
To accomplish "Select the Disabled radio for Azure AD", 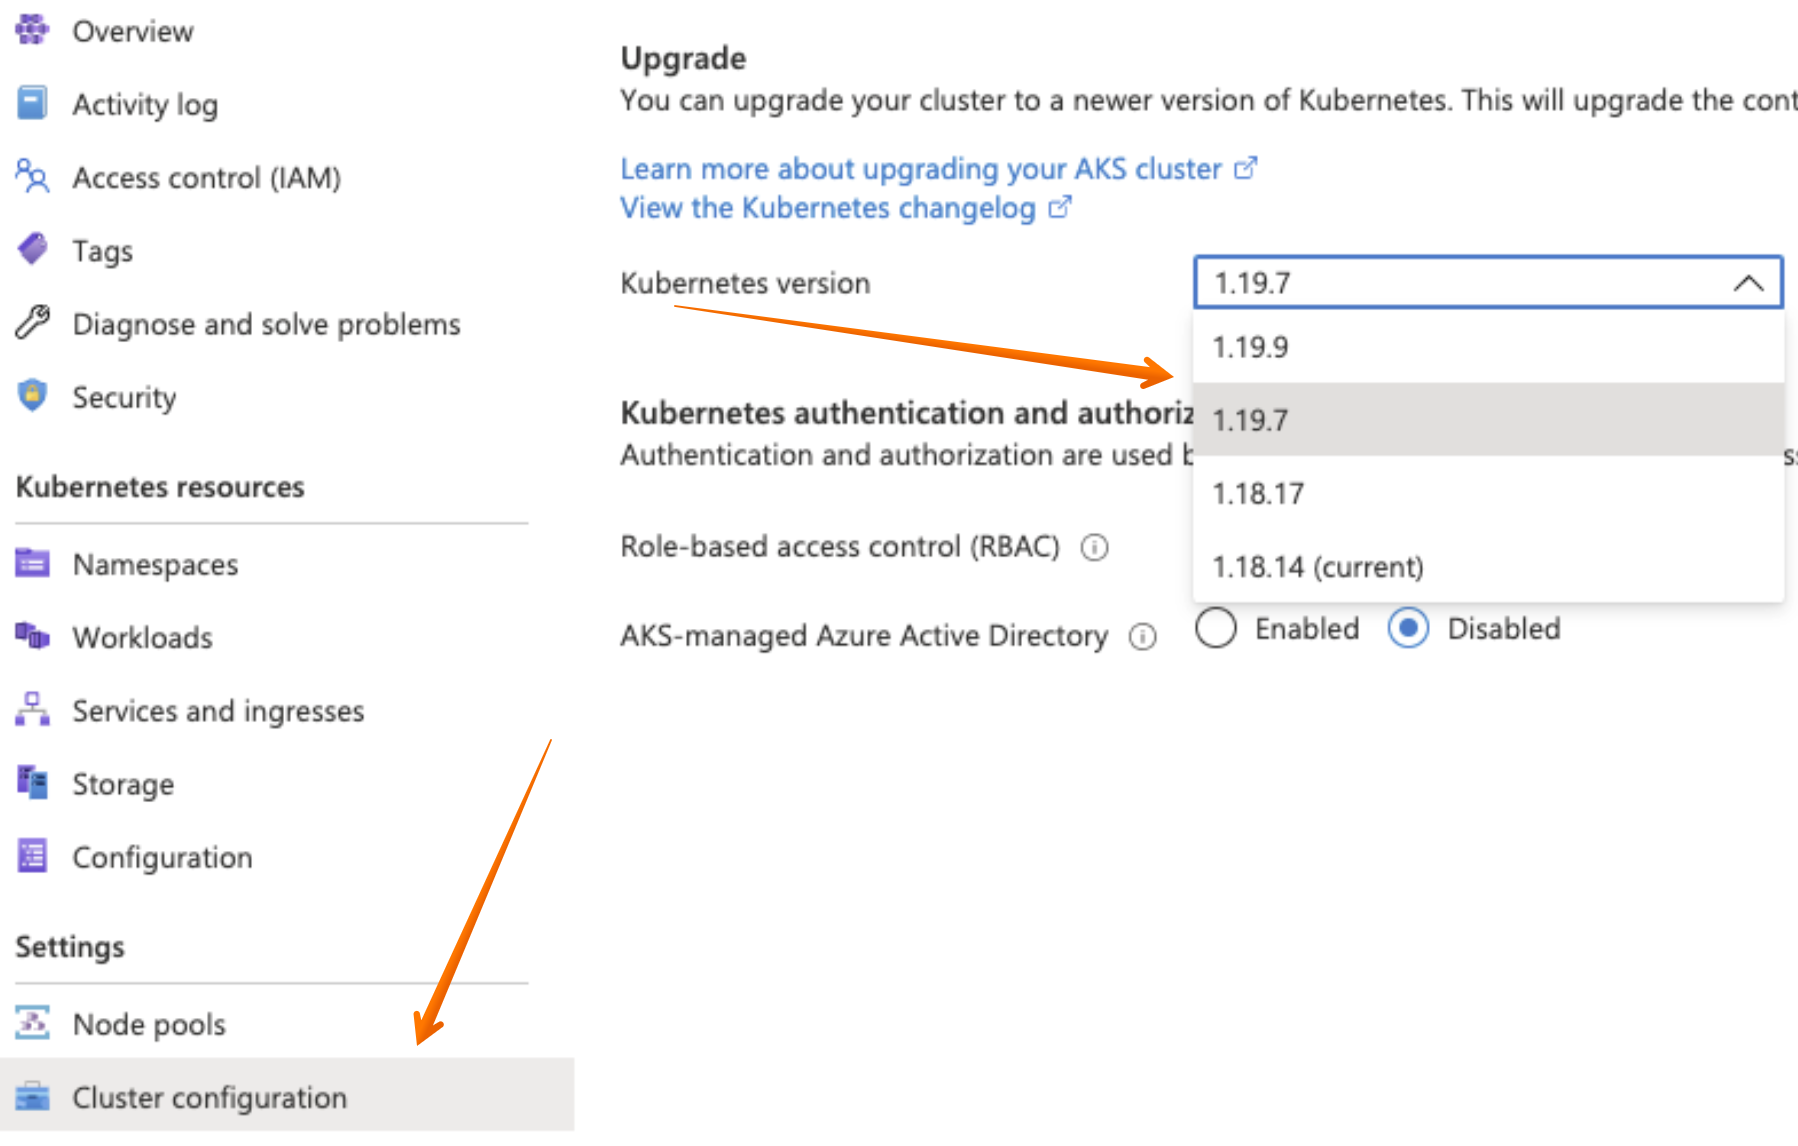I will tap(1408, 629).
